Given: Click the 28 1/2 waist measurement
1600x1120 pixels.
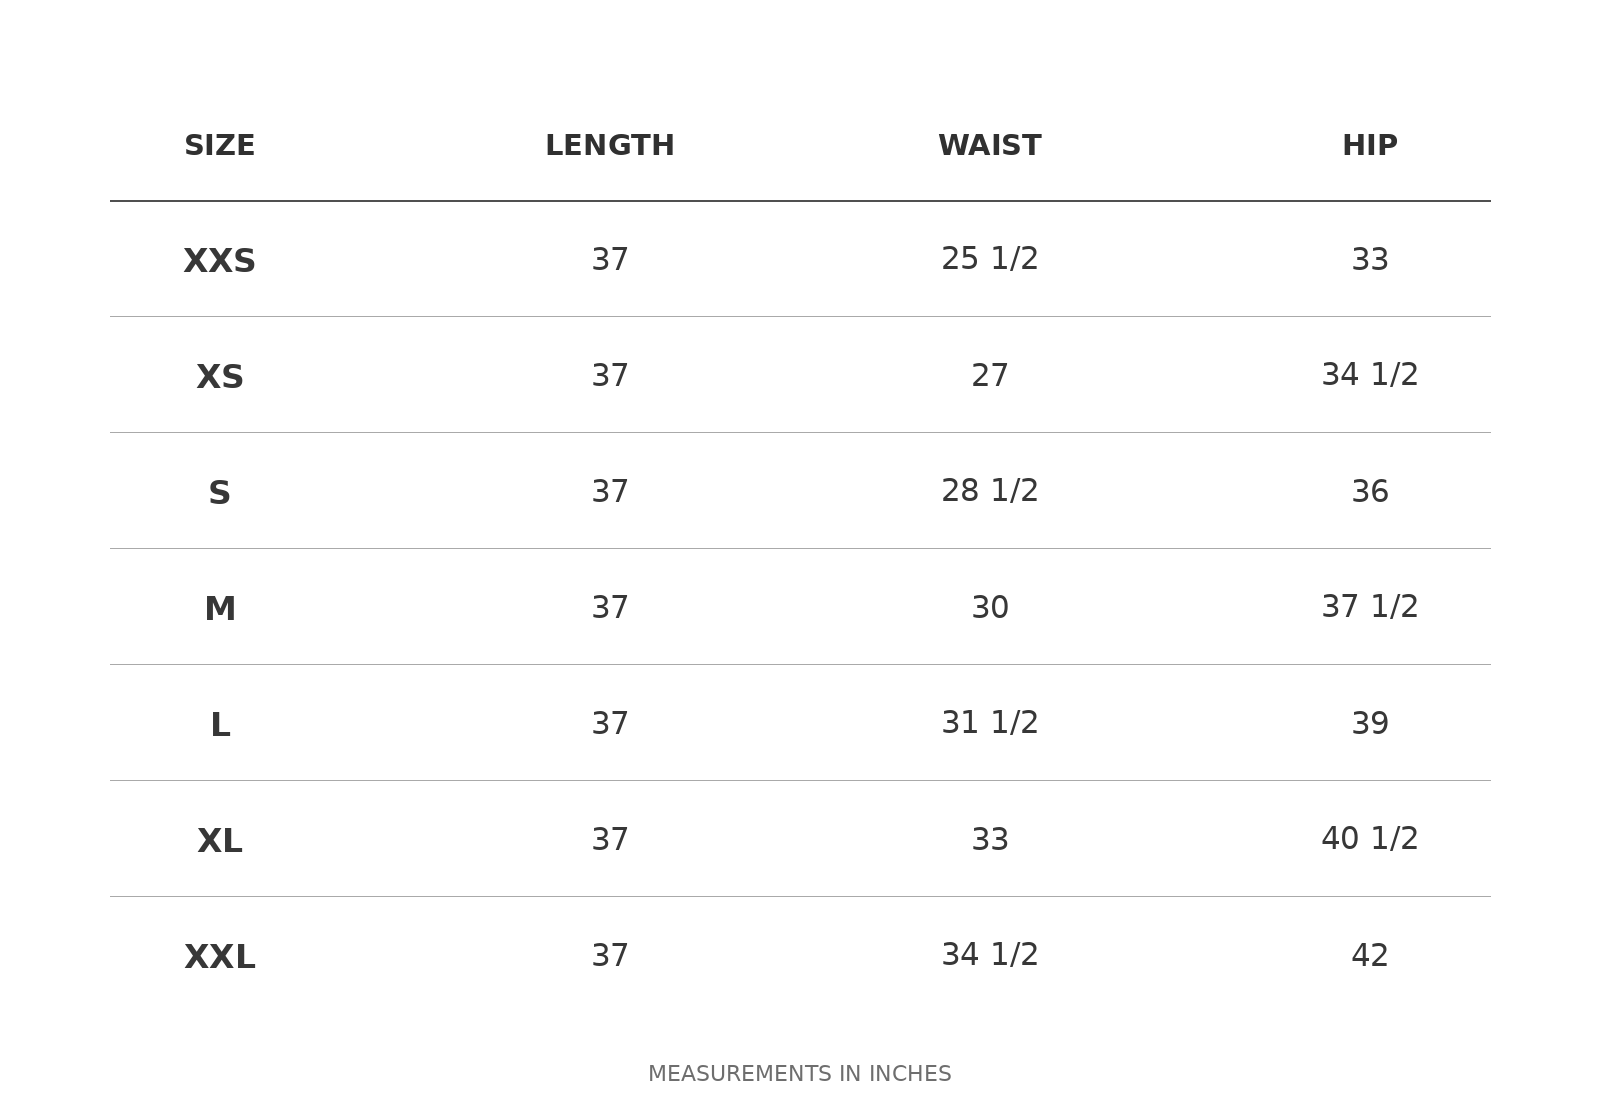Looking at the screenshot, I should [990, 492].
